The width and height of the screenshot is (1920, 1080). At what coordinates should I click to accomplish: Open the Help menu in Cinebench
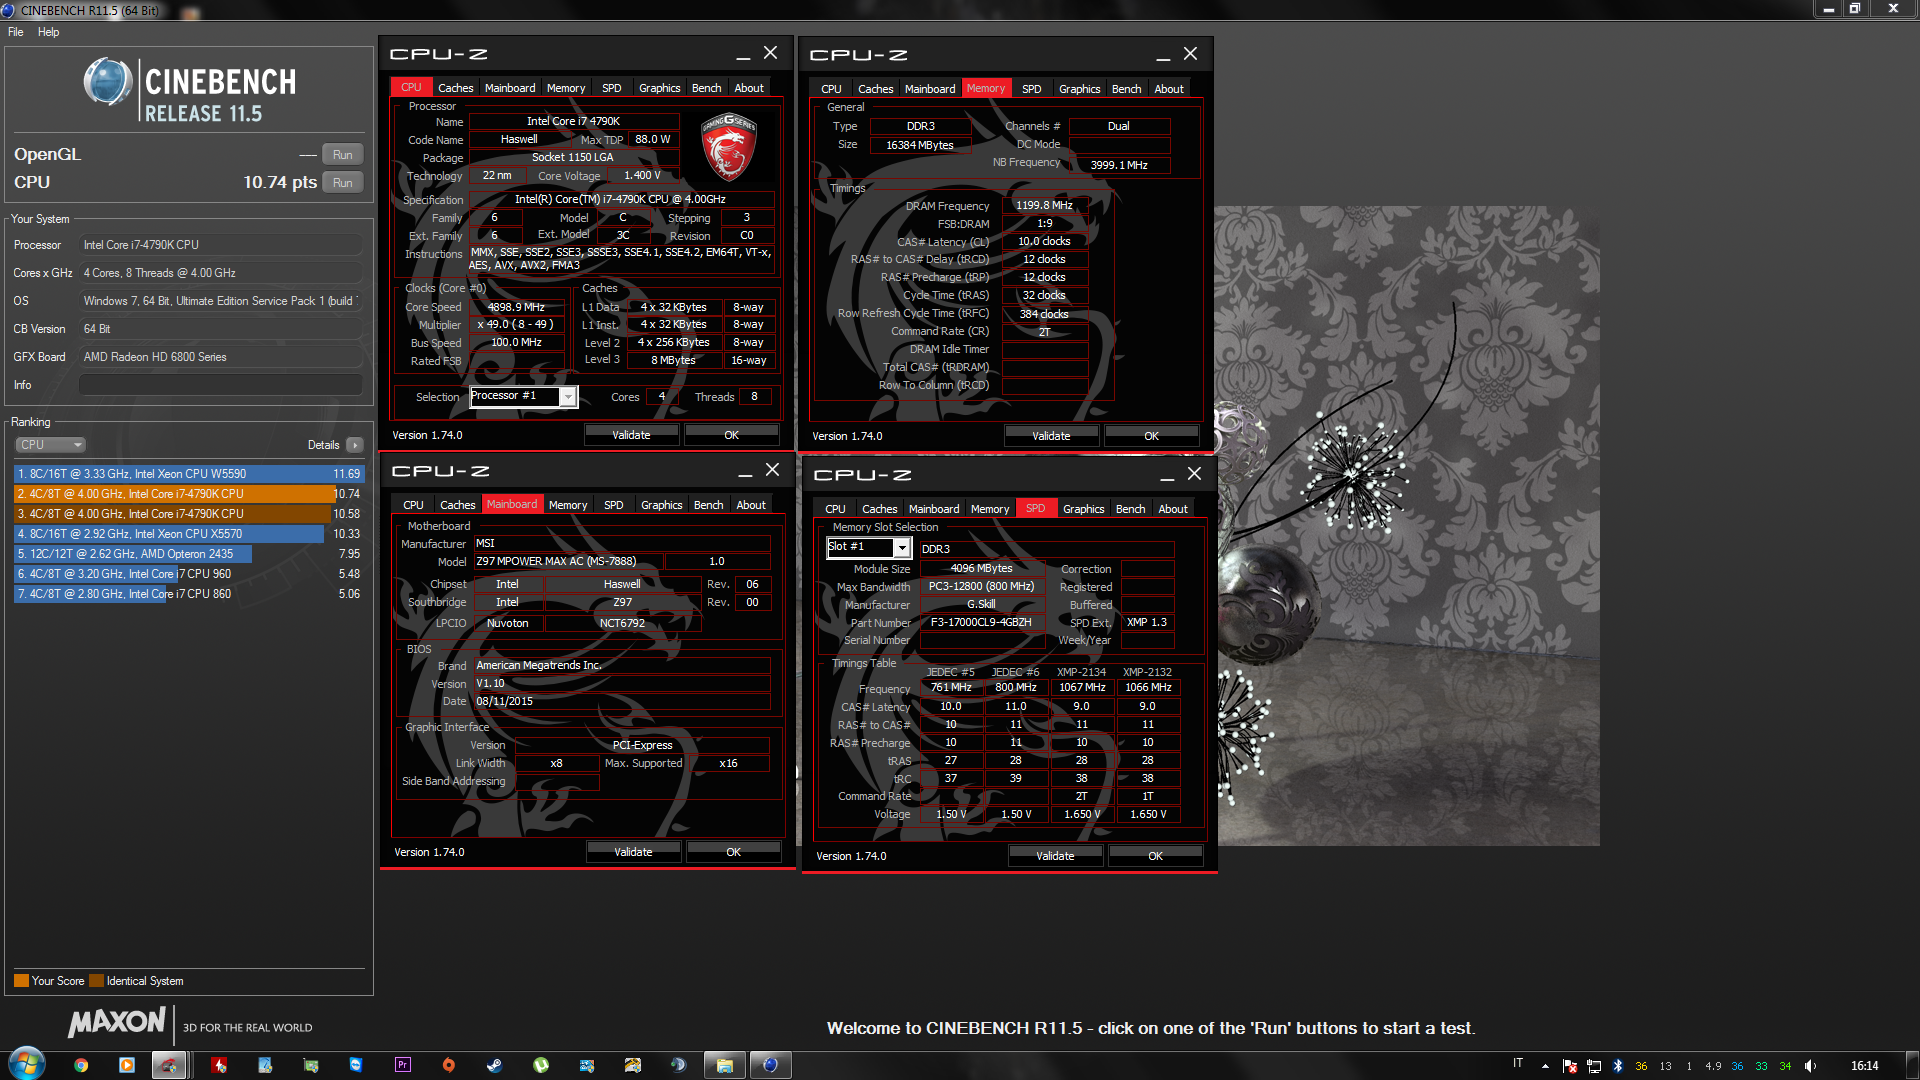pos(48,32)
